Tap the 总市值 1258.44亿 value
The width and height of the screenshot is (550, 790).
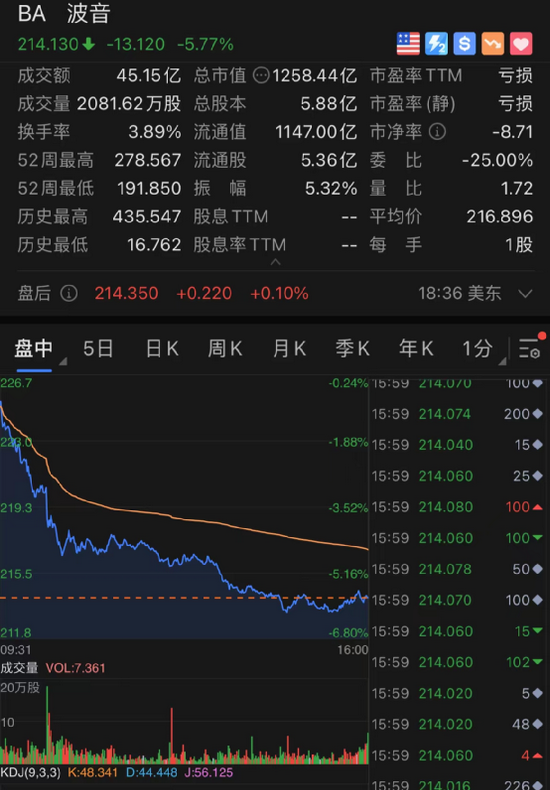315,76
